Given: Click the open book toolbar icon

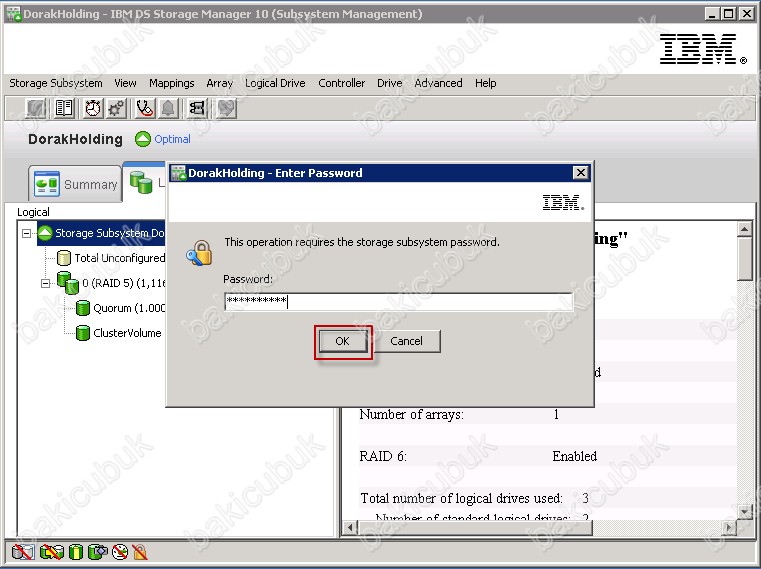Looking at the screenshot, I should 64,108.
